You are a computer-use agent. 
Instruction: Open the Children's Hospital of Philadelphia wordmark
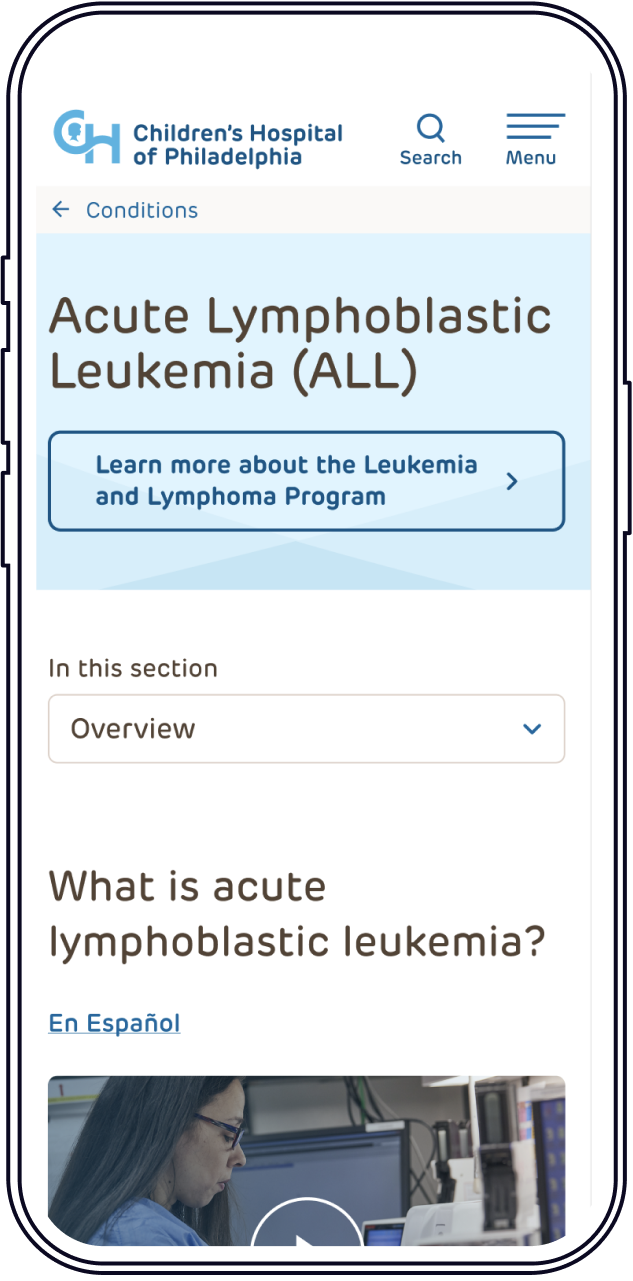(238, 145)
